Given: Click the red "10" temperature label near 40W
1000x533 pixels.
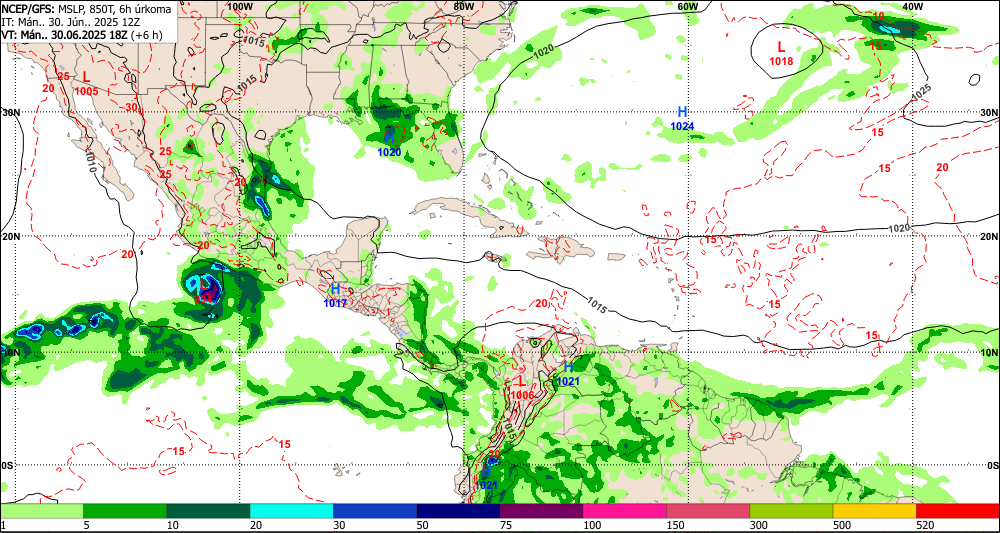Looking at the screenshot, I should (878, 17).
